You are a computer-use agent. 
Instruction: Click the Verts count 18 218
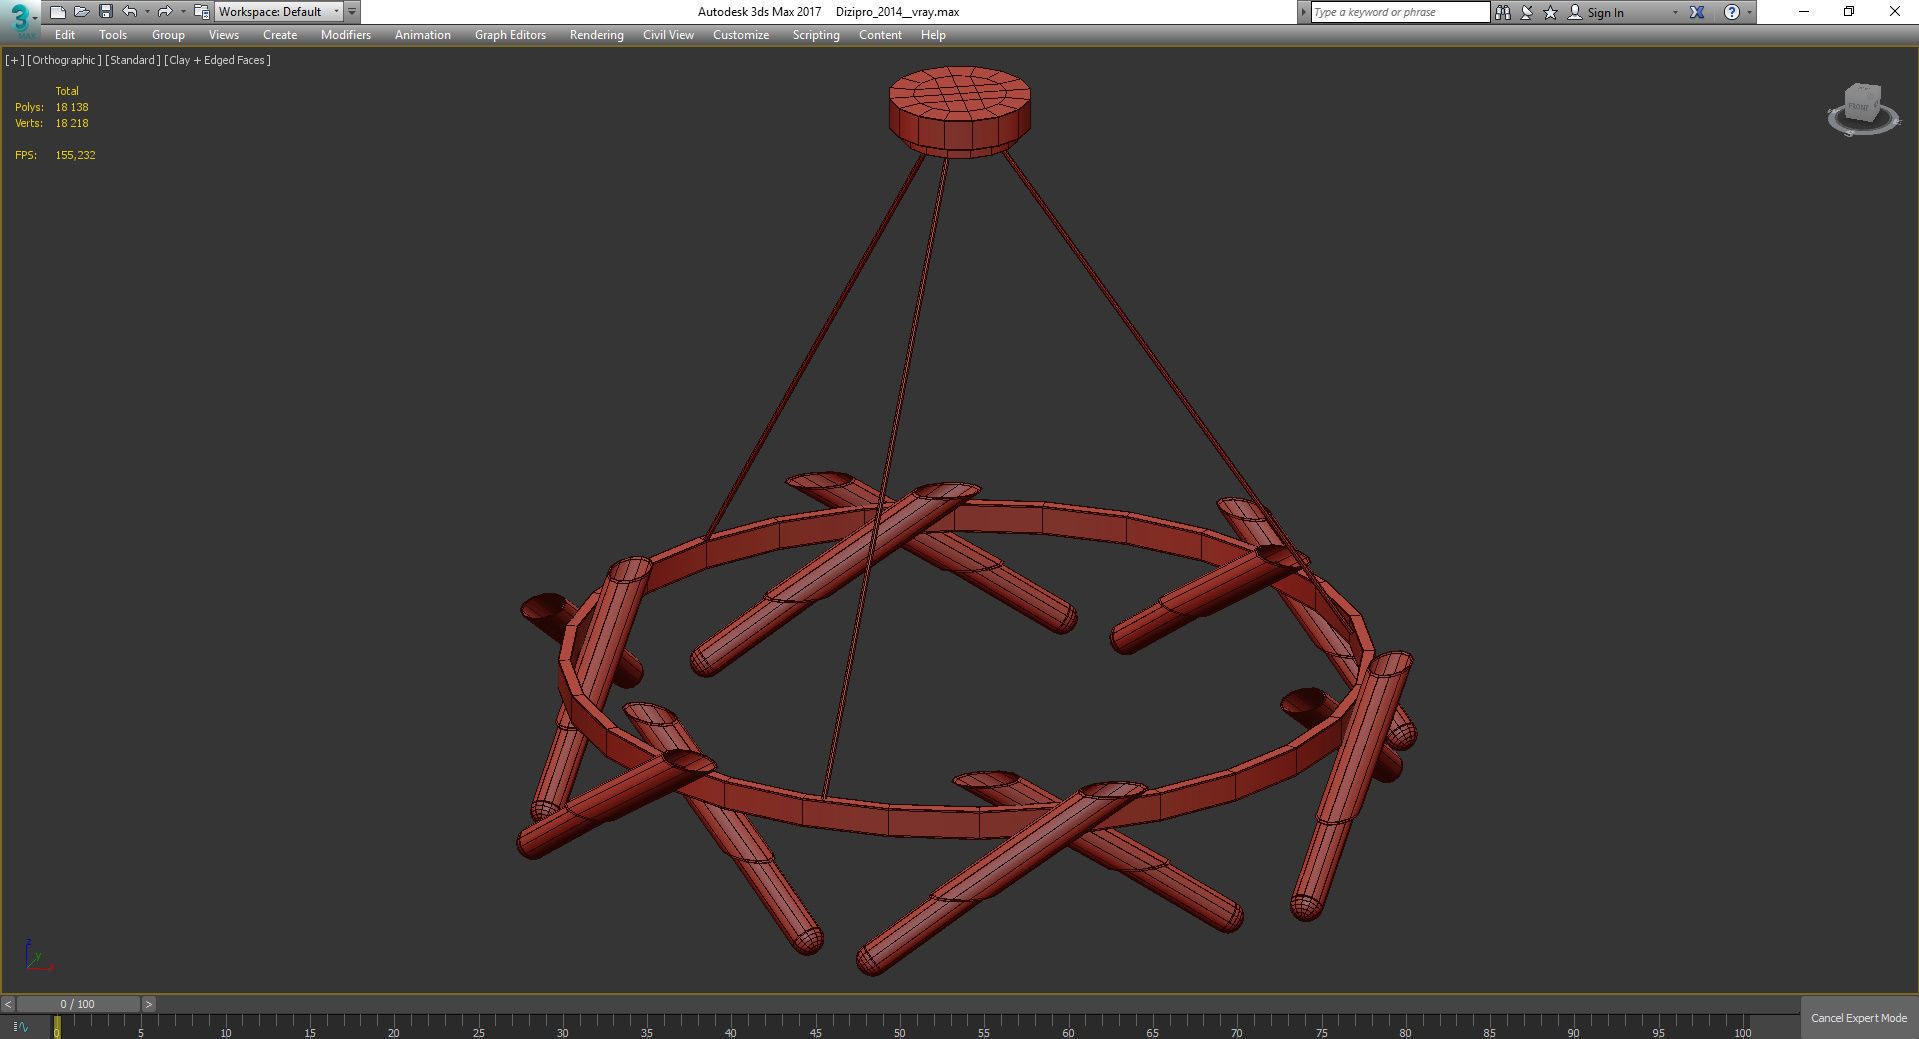pos(72,123)
